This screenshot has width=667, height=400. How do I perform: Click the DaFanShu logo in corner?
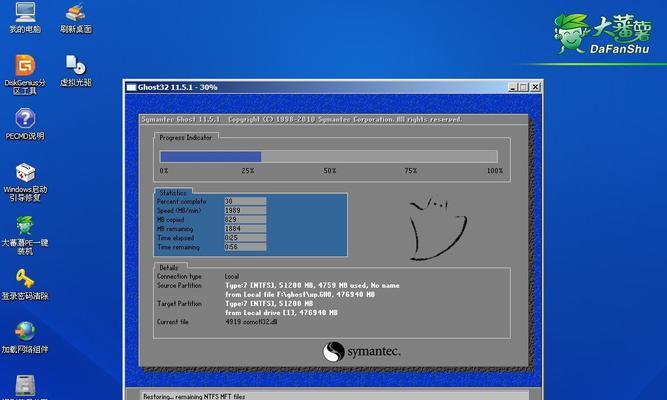[x=603, y=34]
